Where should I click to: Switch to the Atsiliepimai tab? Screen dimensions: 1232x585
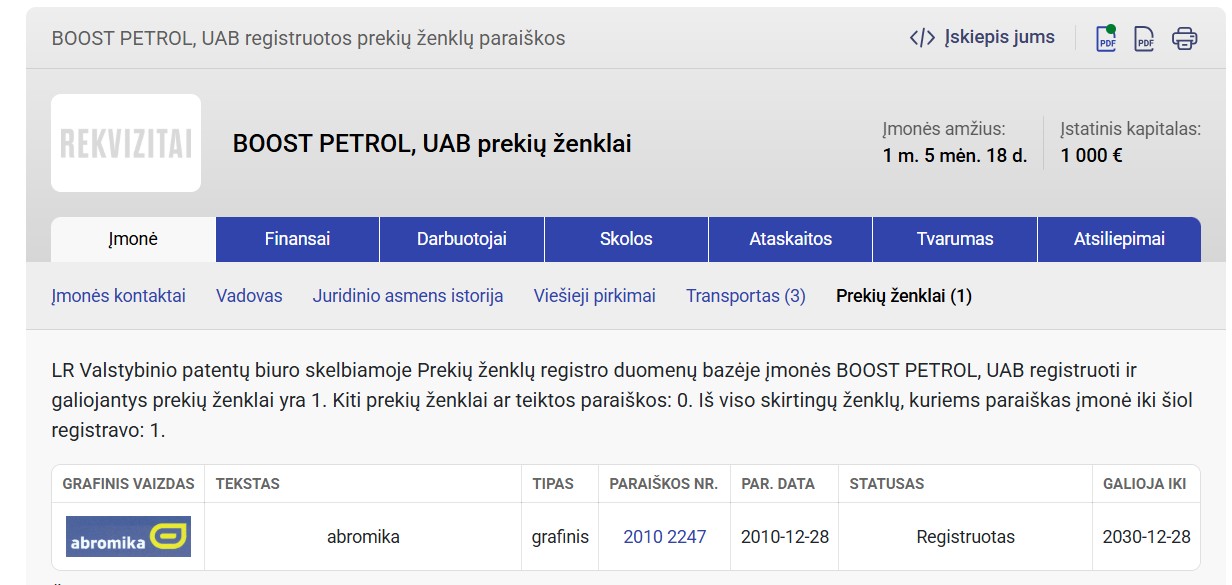pyautogui.click(x=1119, y=239)
